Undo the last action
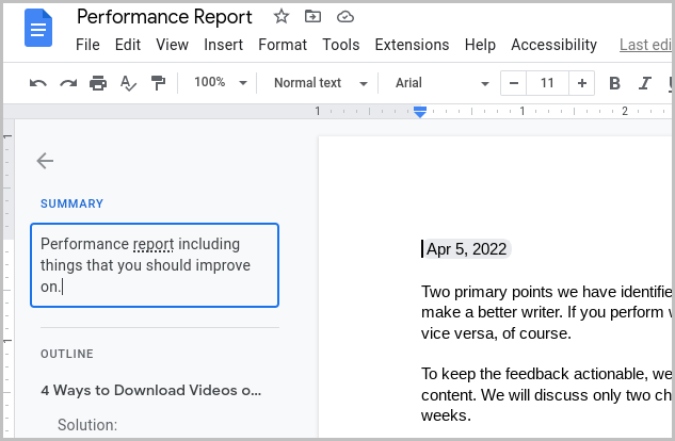The height and width of the screenshot is (441, 675). click(x=38, y=83)
